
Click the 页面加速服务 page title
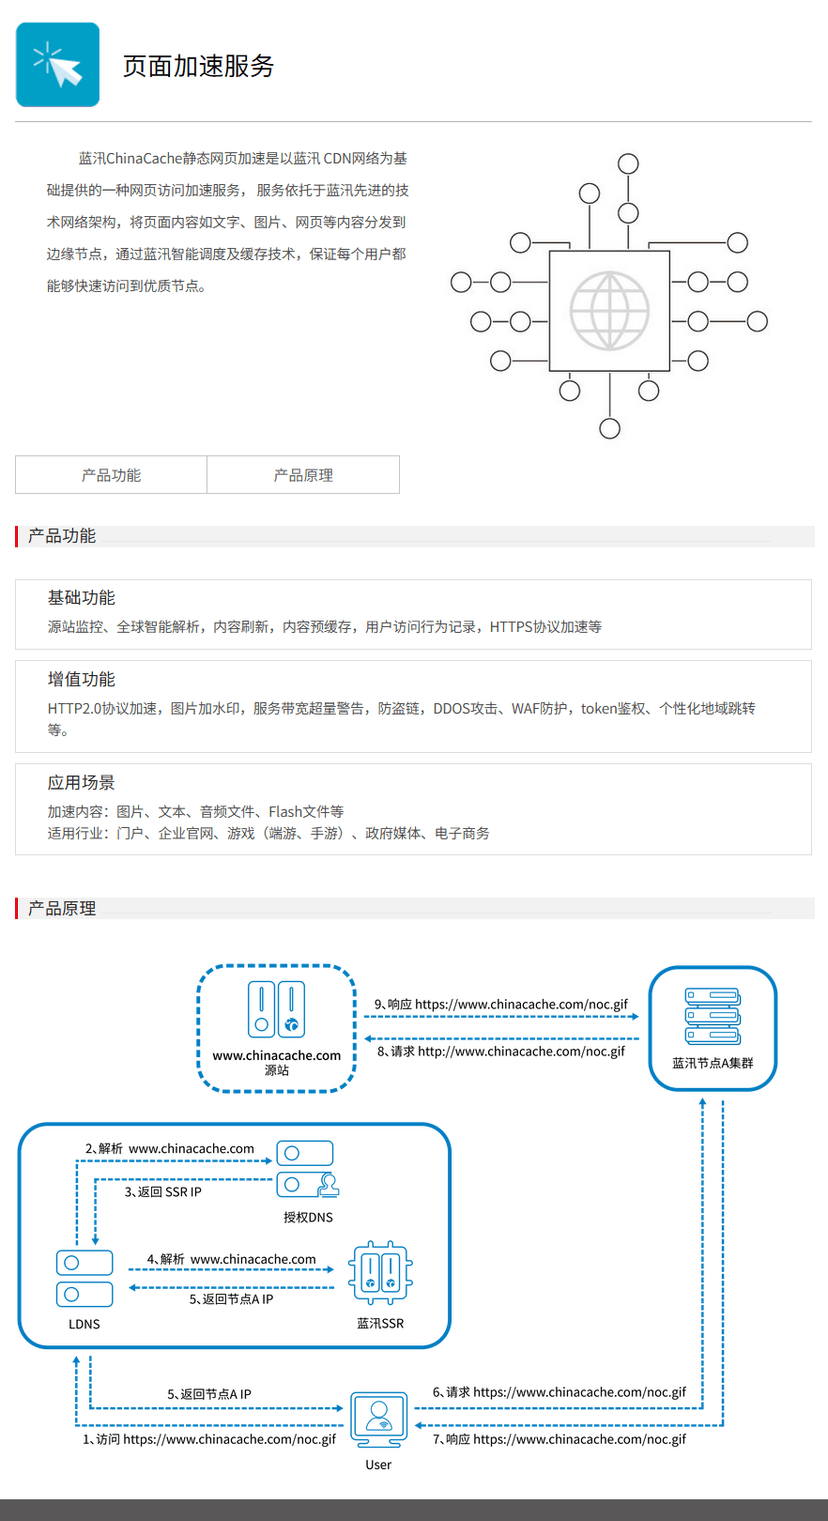pos(198,66)
